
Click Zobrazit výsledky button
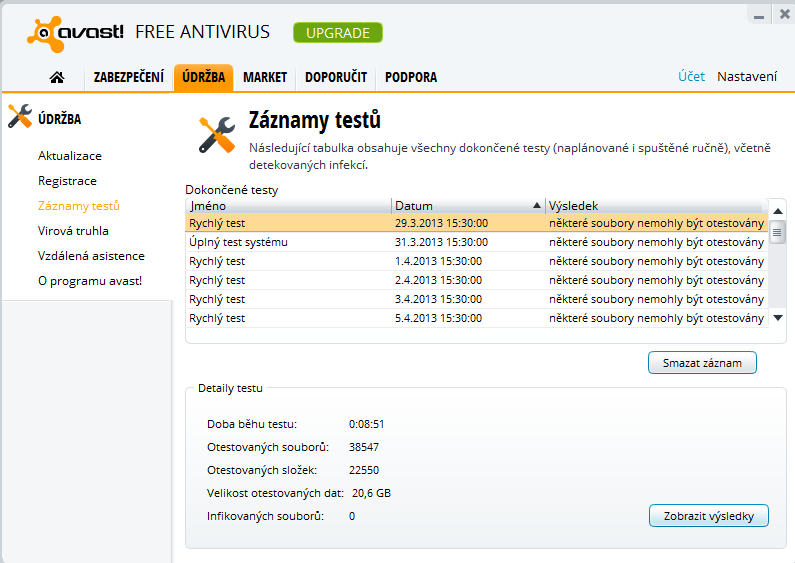tap(709, 516)
